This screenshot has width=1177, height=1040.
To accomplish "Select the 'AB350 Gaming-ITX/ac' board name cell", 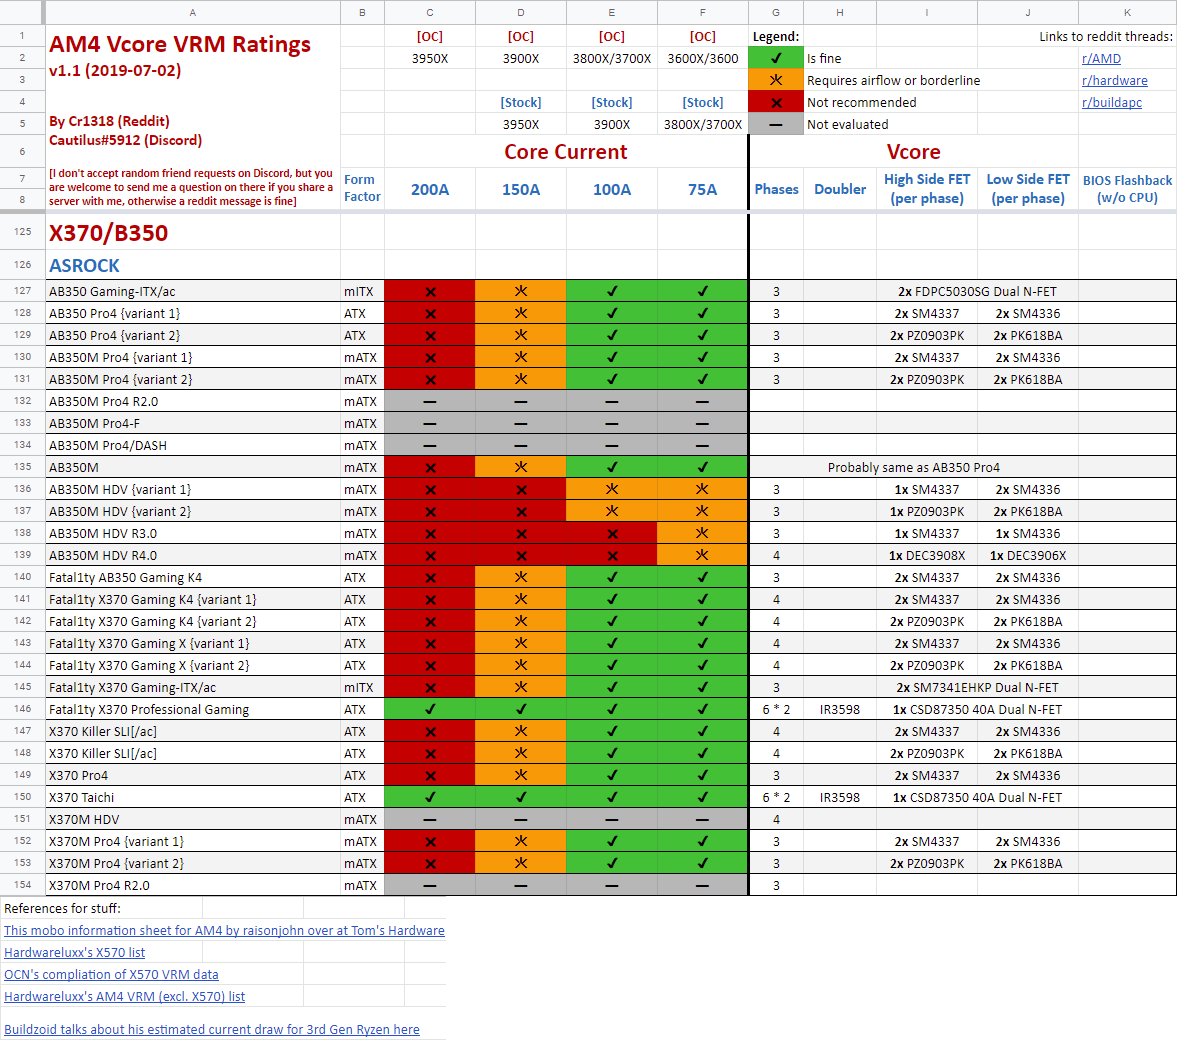I will 193,291.
